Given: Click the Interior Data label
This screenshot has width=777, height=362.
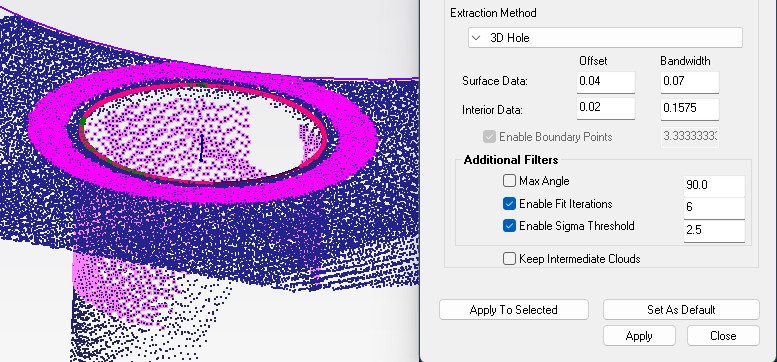Looking at the screenshot, I should tap(492, 109).
